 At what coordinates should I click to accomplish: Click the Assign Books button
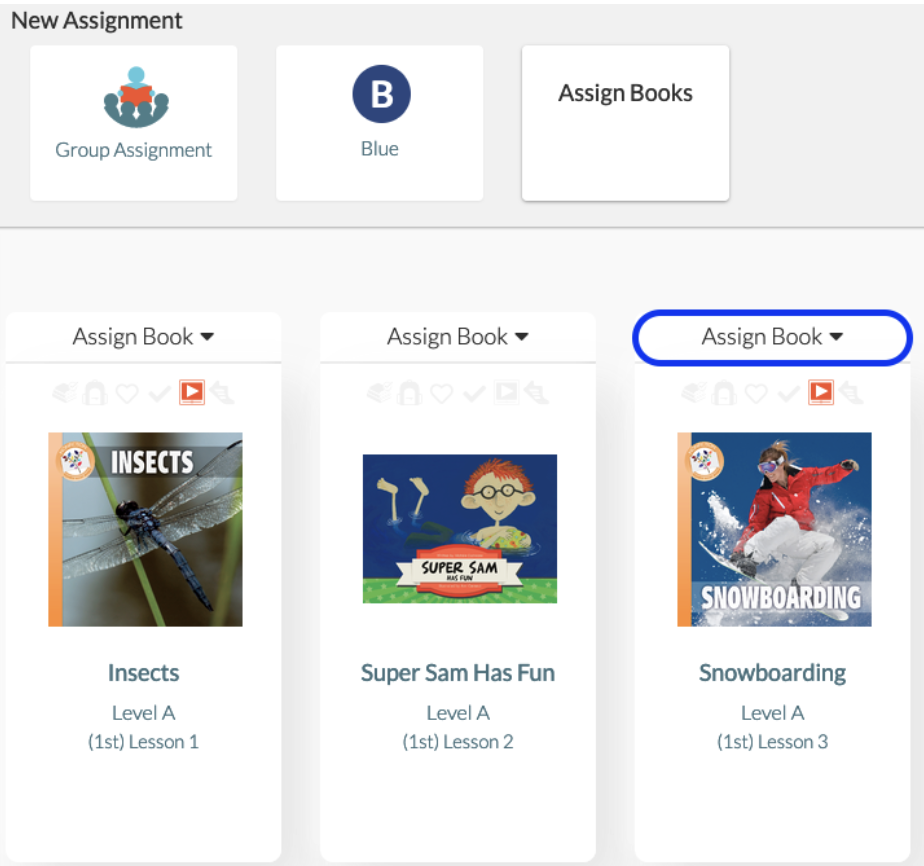click(x=625, y=123)
